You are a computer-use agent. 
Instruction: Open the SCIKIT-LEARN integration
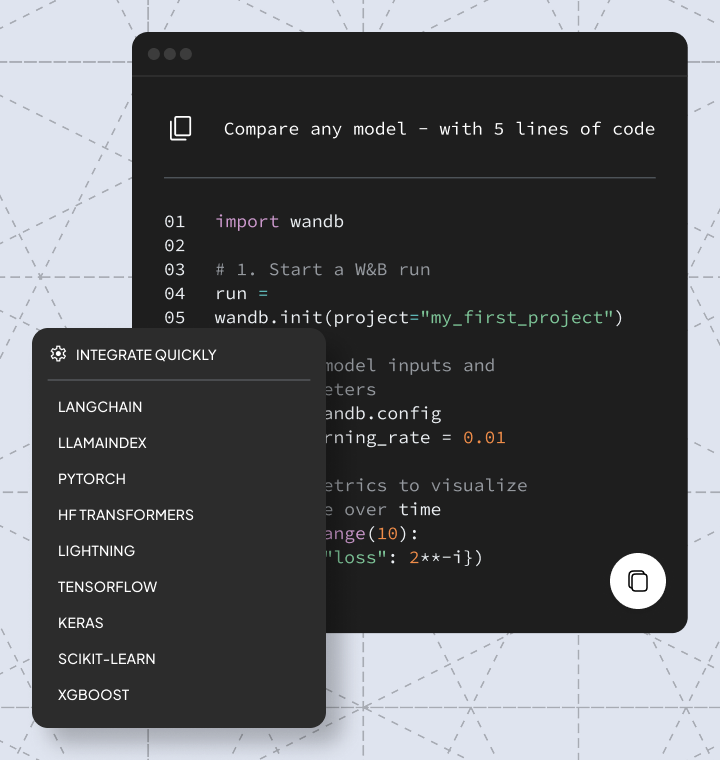click(107, 659)
